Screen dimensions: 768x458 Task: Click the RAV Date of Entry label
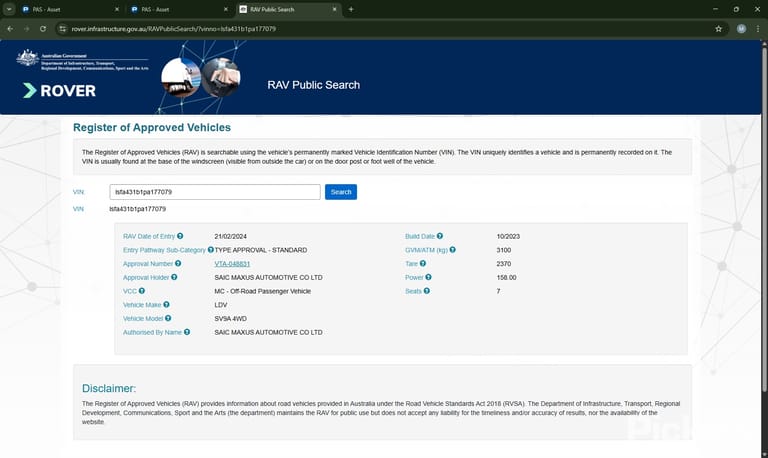tap(149, 236)
